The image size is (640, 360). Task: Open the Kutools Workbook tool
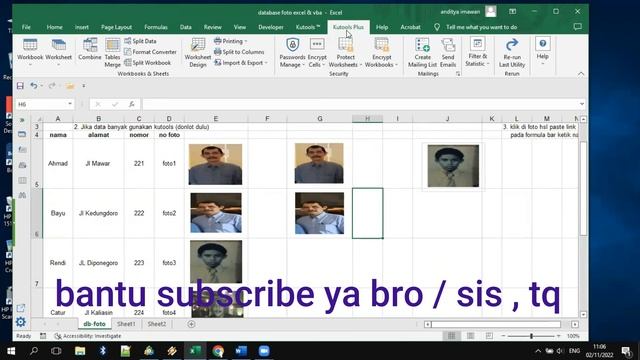pos(30,51)
